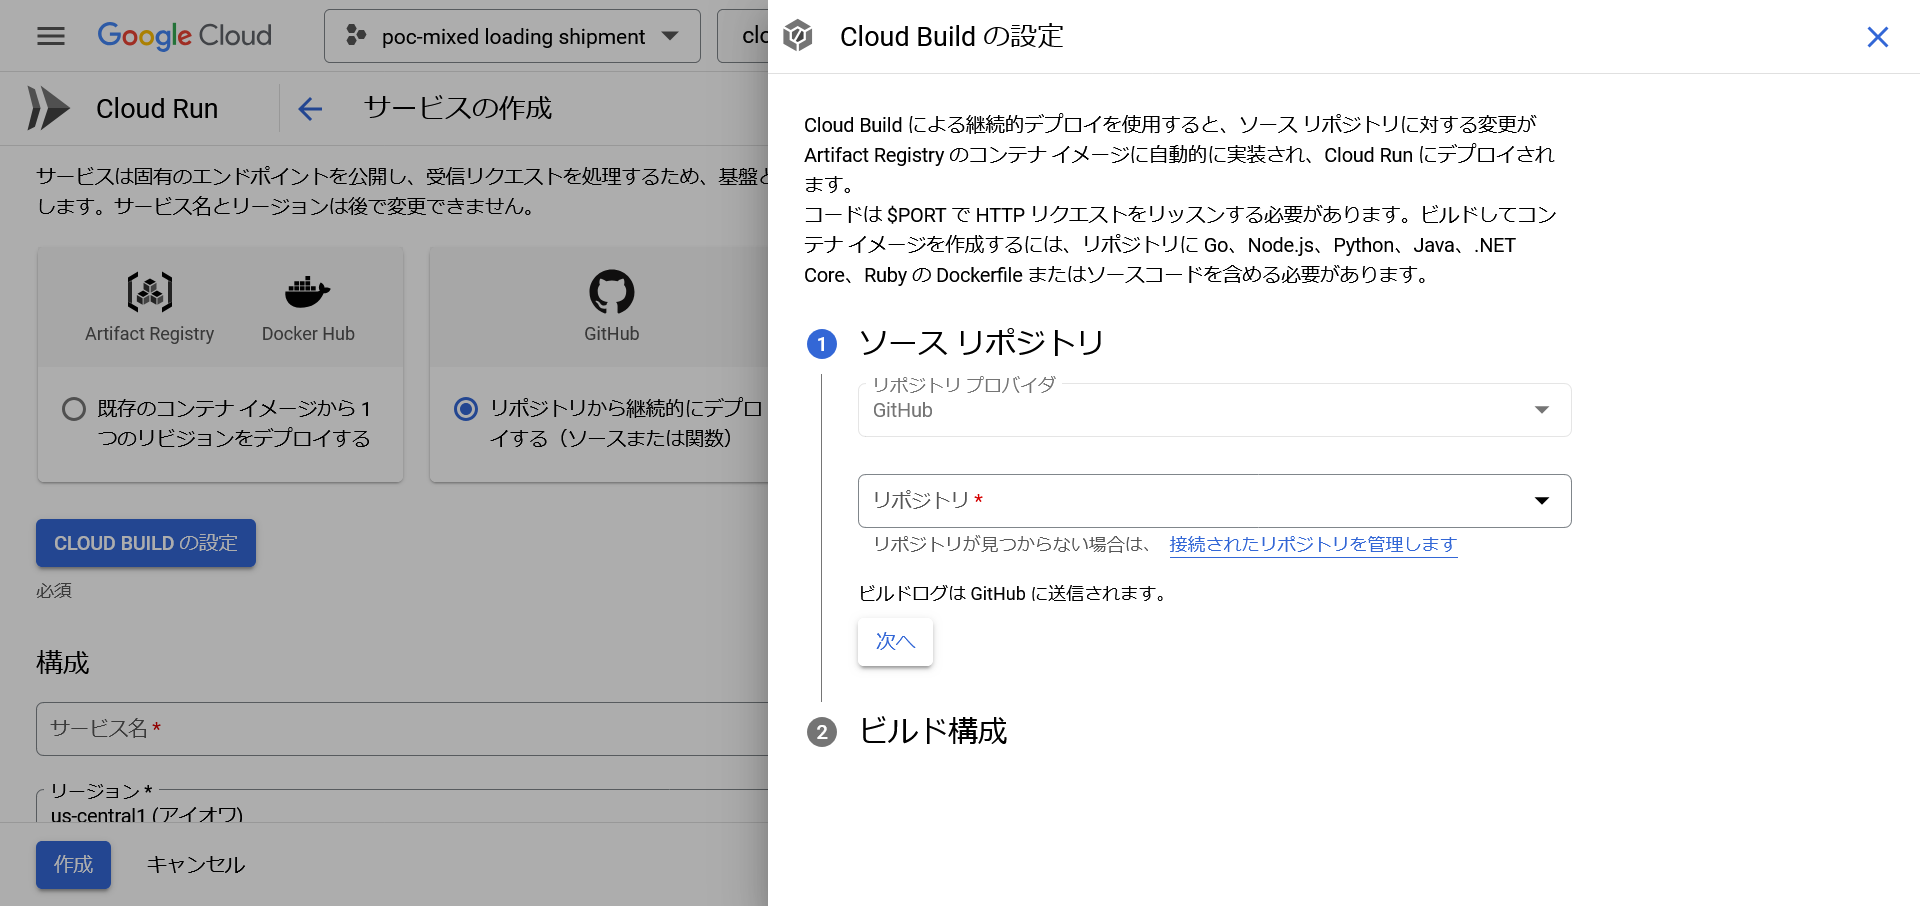The width and height of the screenshot is (1920, 906).
Task: Click the 次へ button
Action: pyautogui.click(x=895, y=642)
